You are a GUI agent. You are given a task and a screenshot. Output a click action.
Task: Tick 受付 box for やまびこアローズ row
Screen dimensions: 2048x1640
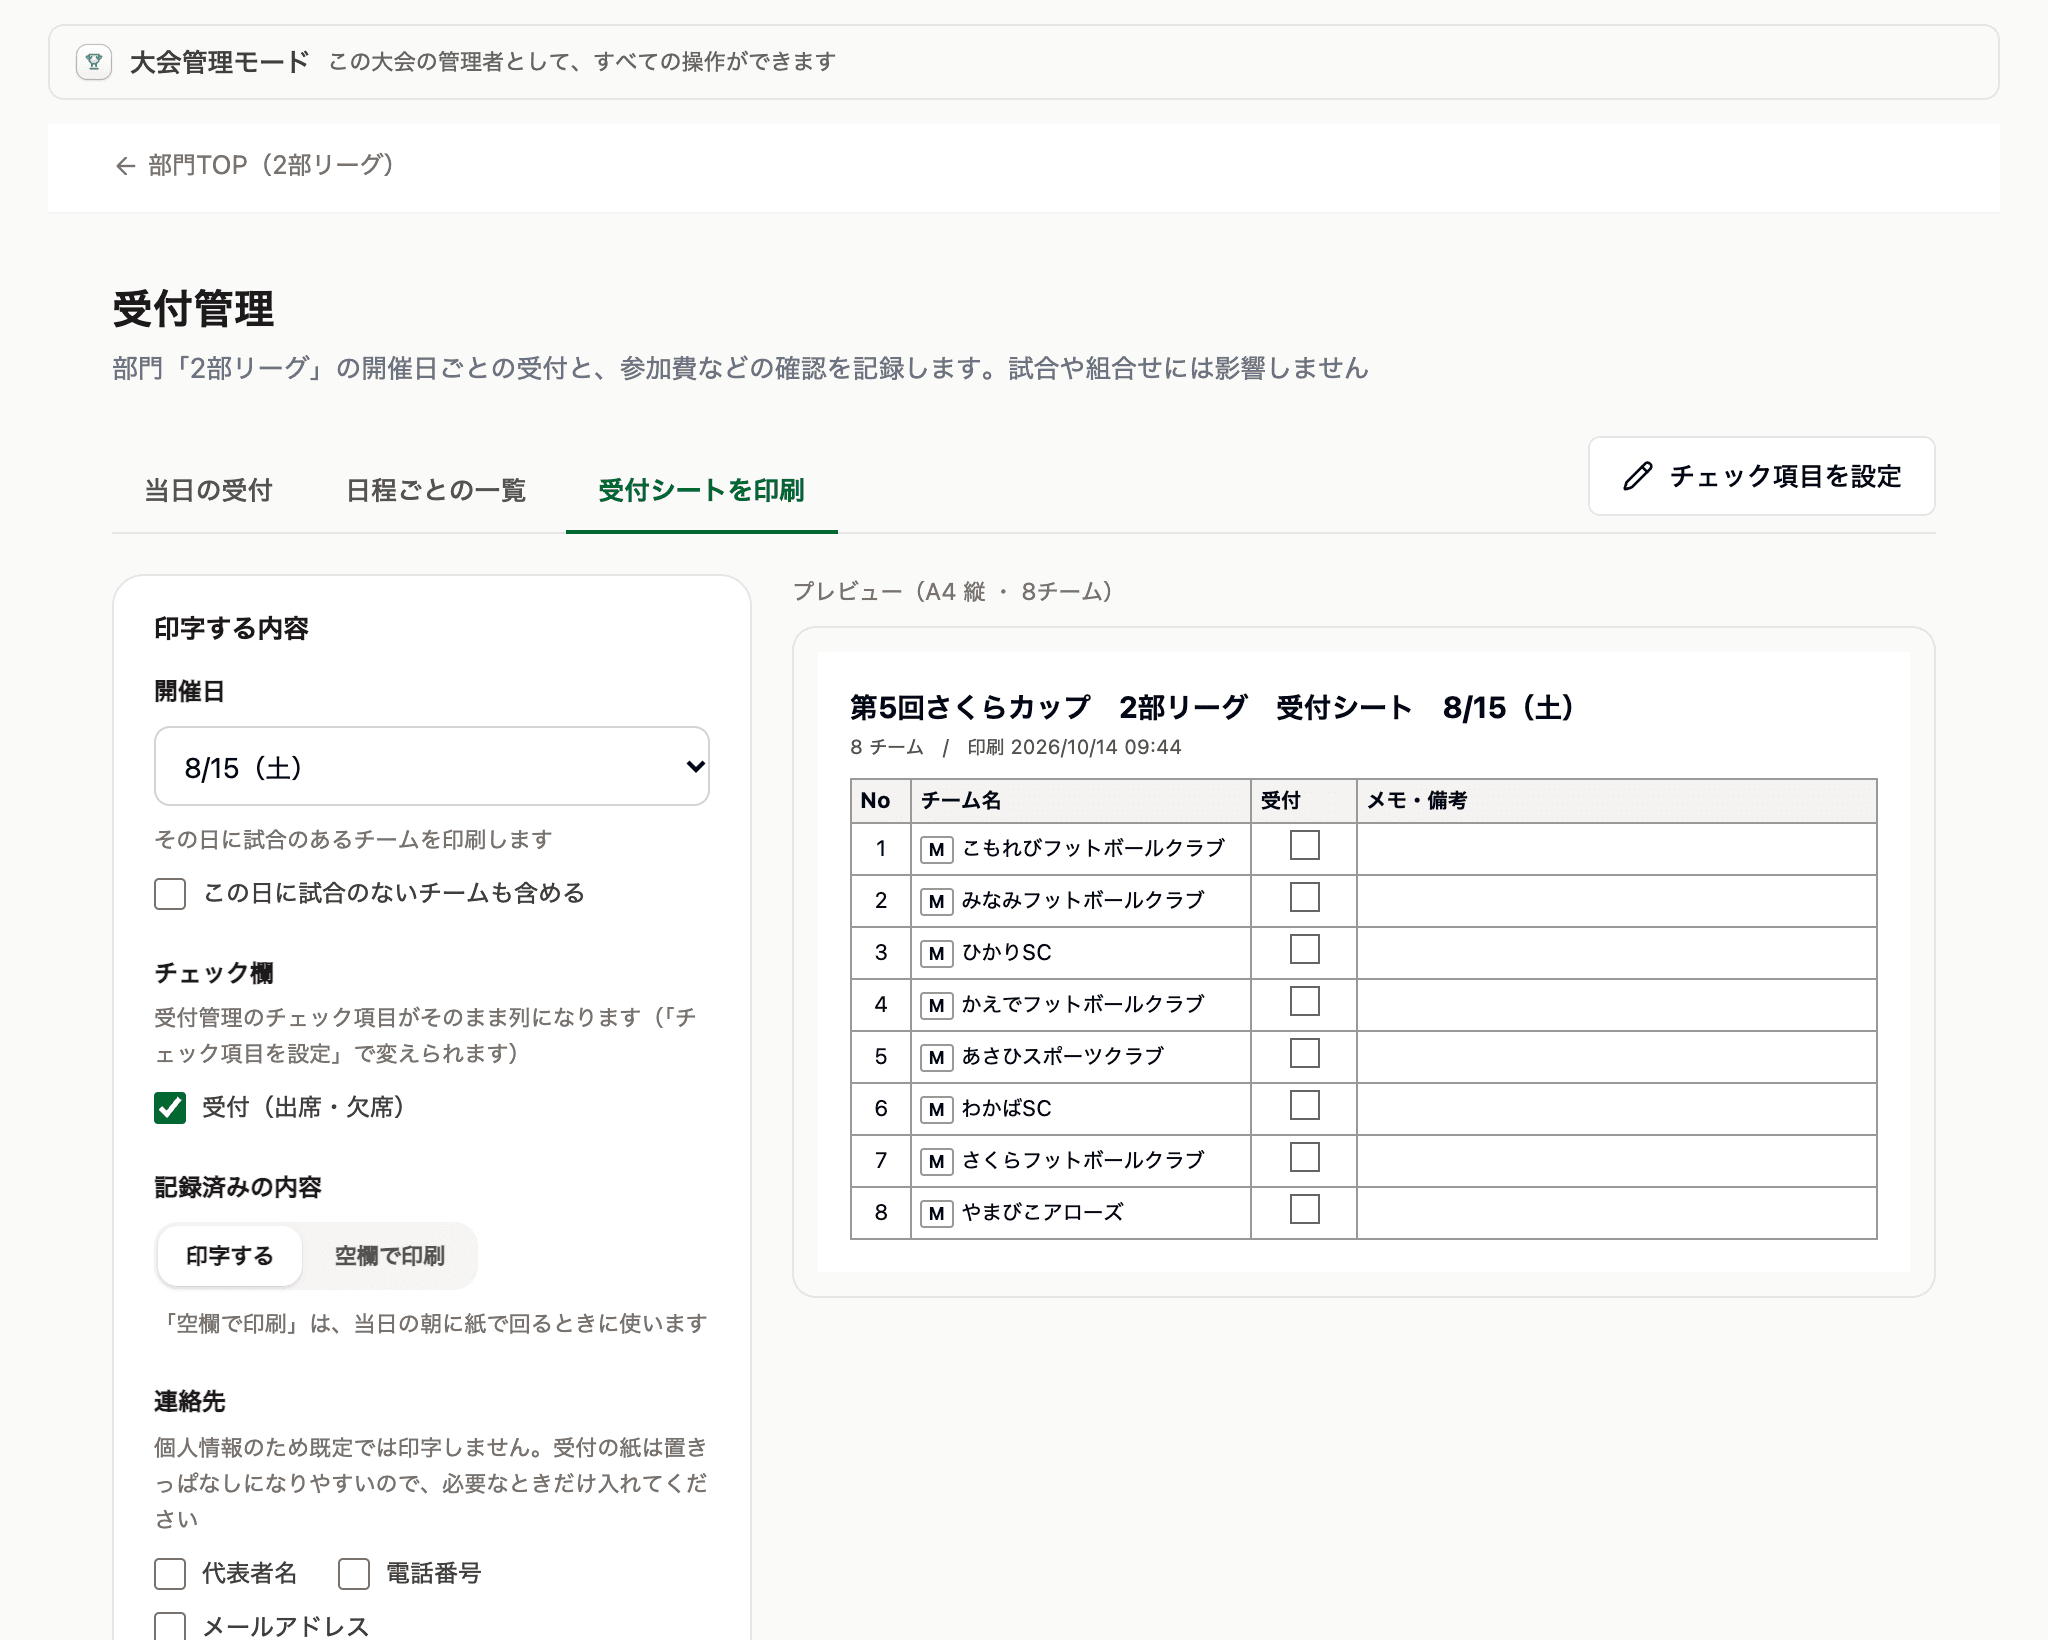pos(1305,1209)
